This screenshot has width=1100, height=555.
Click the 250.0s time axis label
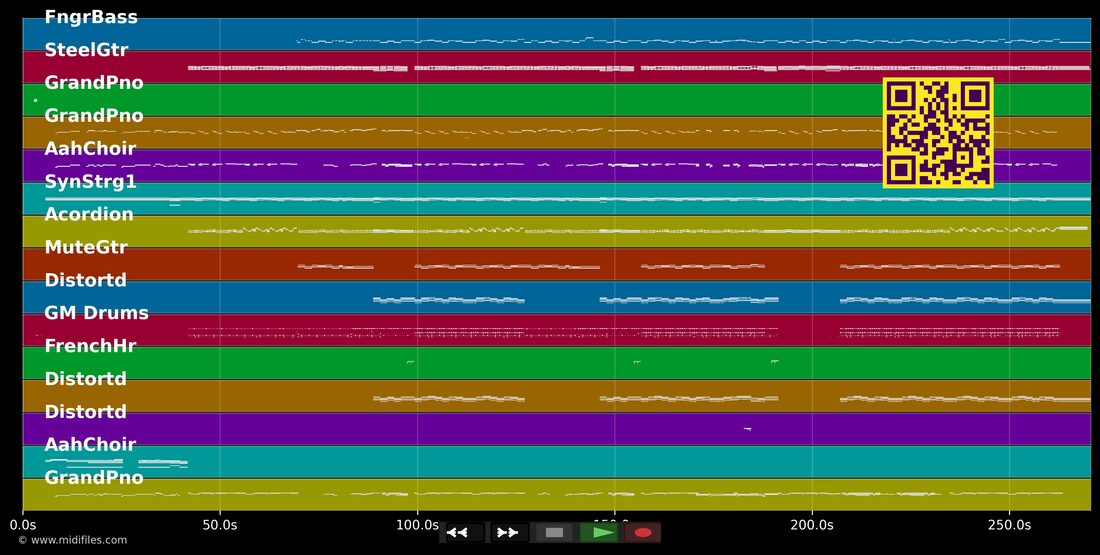tap(1009, 525)
